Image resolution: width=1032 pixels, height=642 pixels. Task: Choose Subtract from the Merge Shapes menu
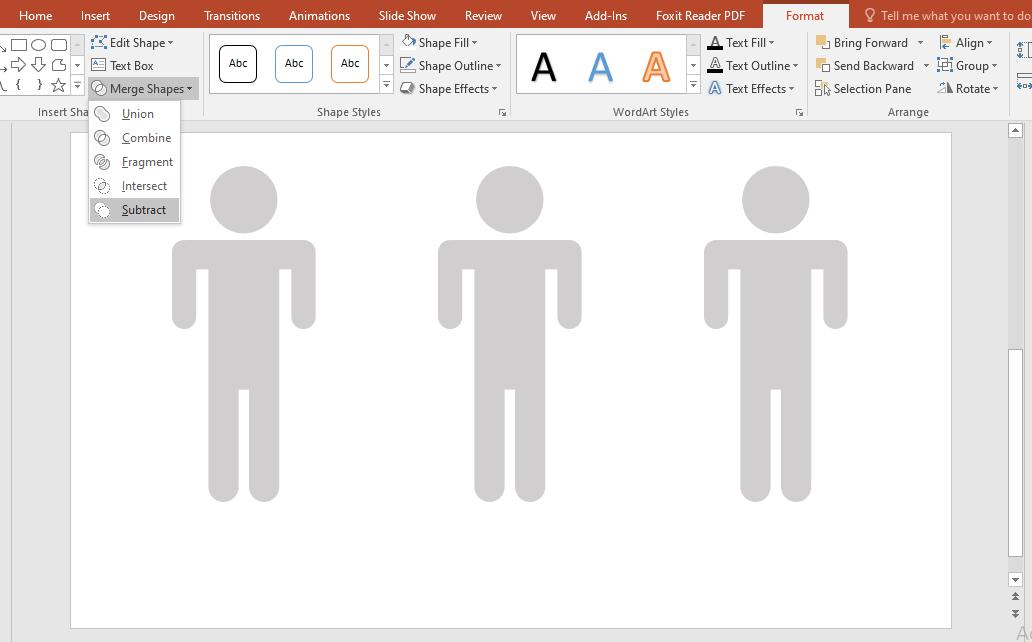[x=143, y=210]
